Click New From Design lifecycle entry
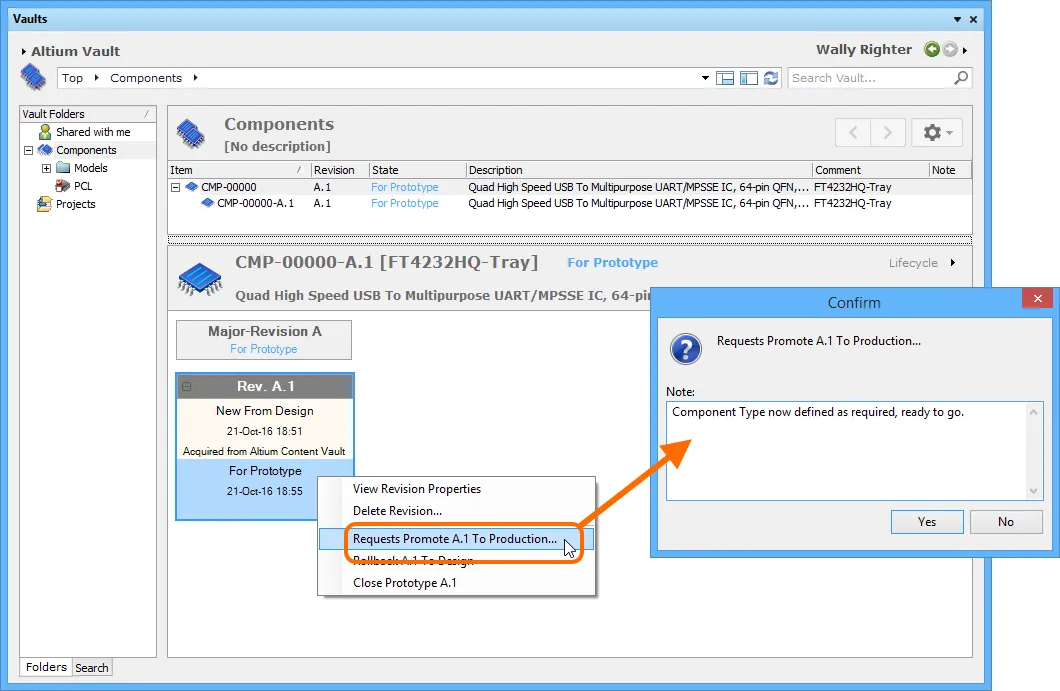 click(264, 410)
